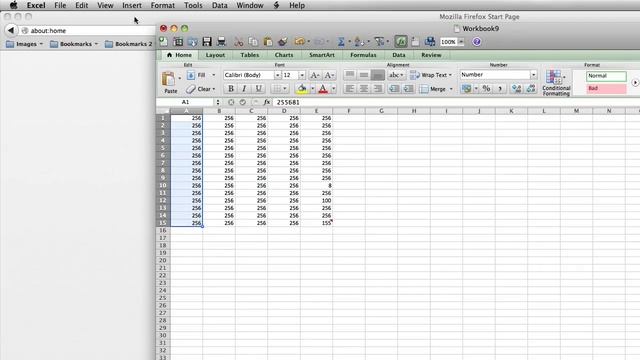Click the Print icon in toolbar
640x360 pixels.
pos(221,41)
